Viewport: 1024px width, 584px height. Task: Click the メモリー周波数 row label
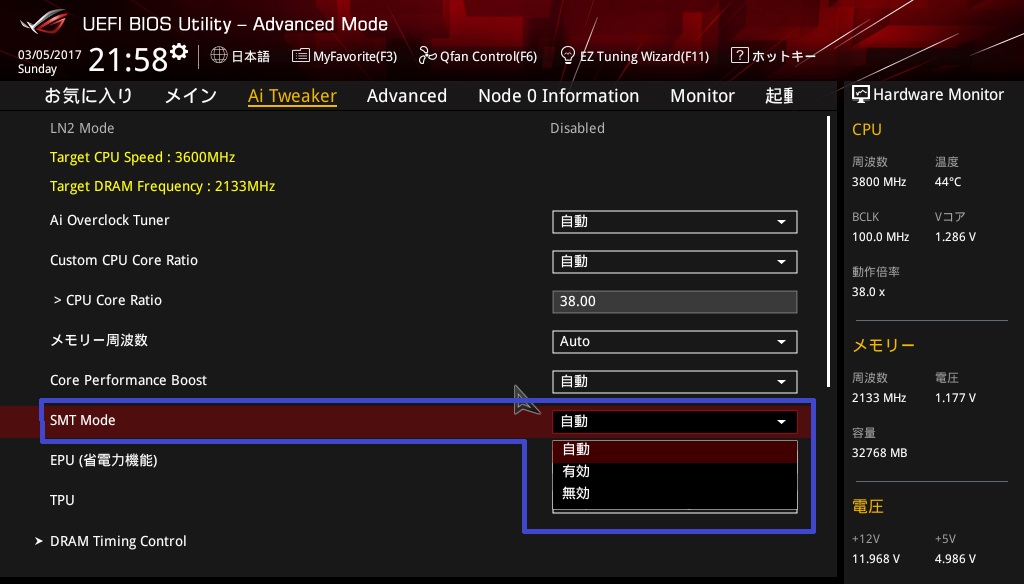[99, 340]
